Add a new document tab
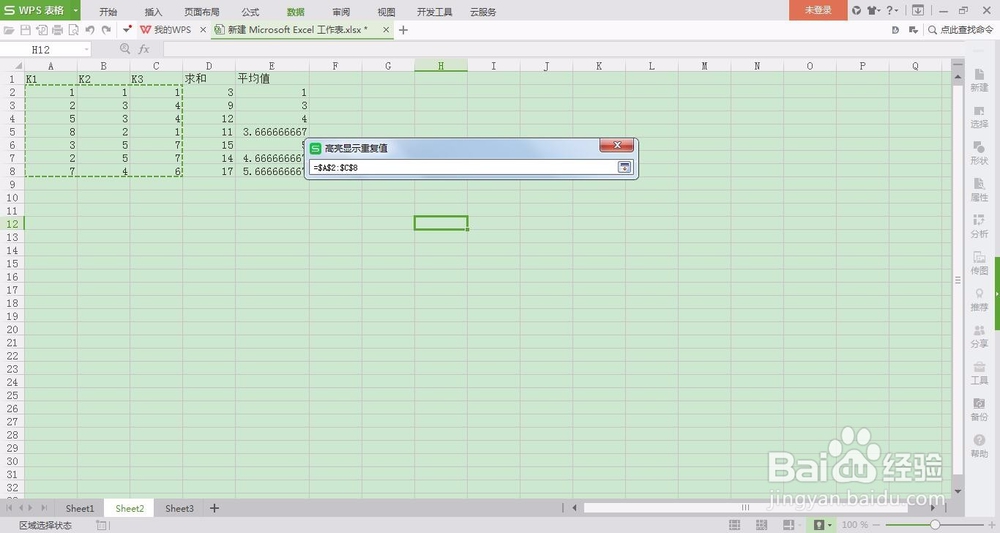This screenshot has height=533, width=1000. (403, 30)
